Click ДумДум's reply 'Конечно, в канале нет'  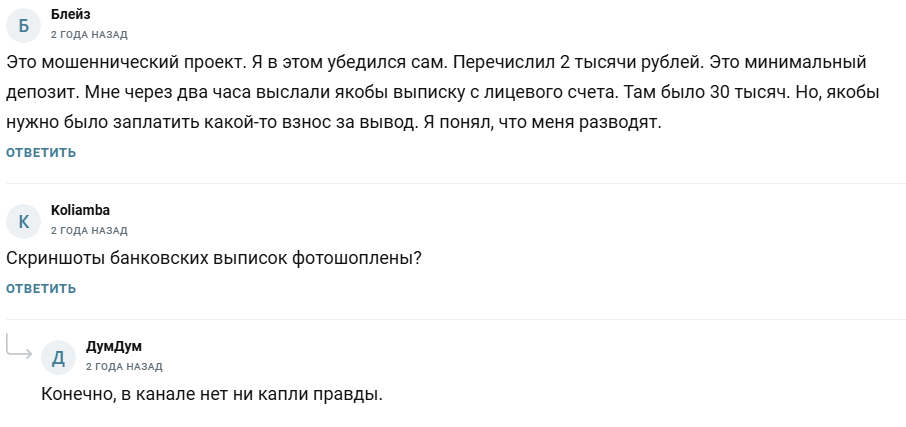212,394
